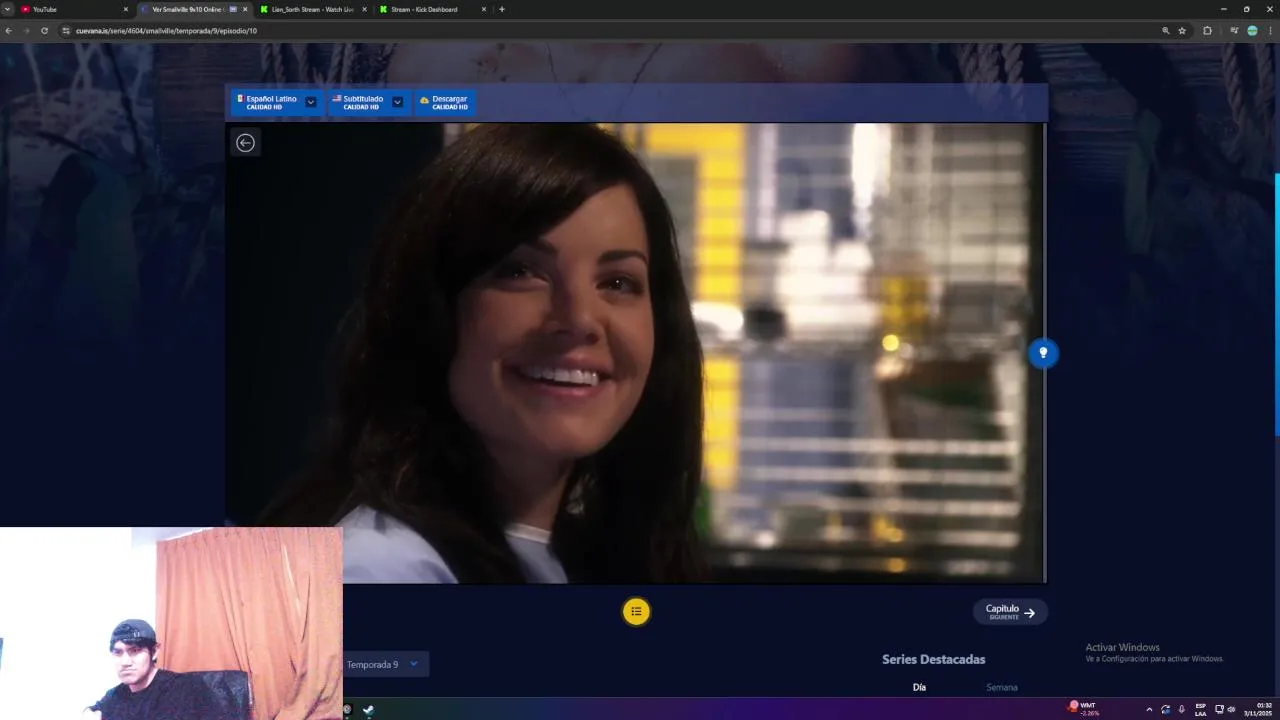
Task: Close the Lien_Sorth Stream tab
Action: (364, 9)
